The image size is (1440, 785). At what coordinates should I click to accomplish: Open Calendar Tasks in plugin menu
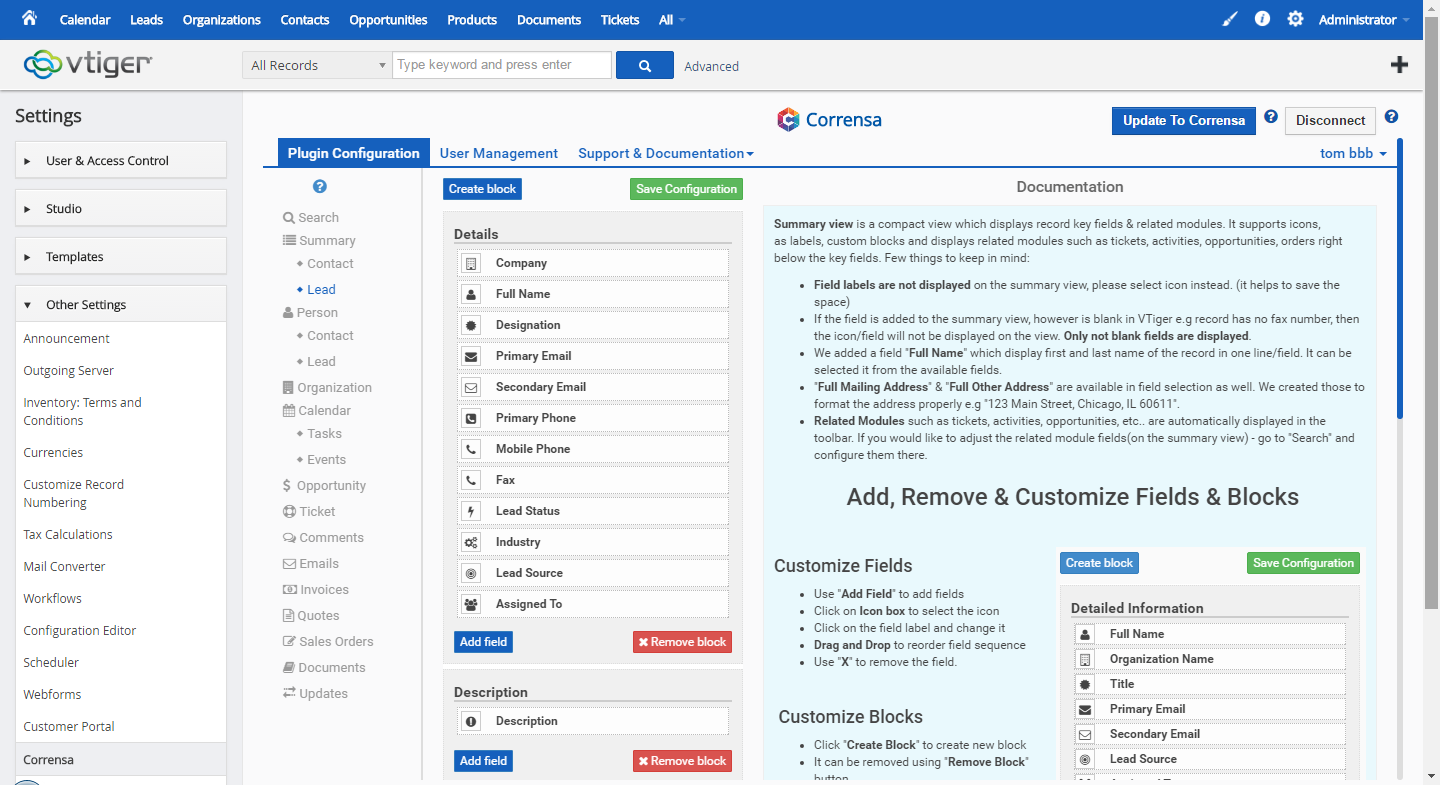[x=324, y=434]
